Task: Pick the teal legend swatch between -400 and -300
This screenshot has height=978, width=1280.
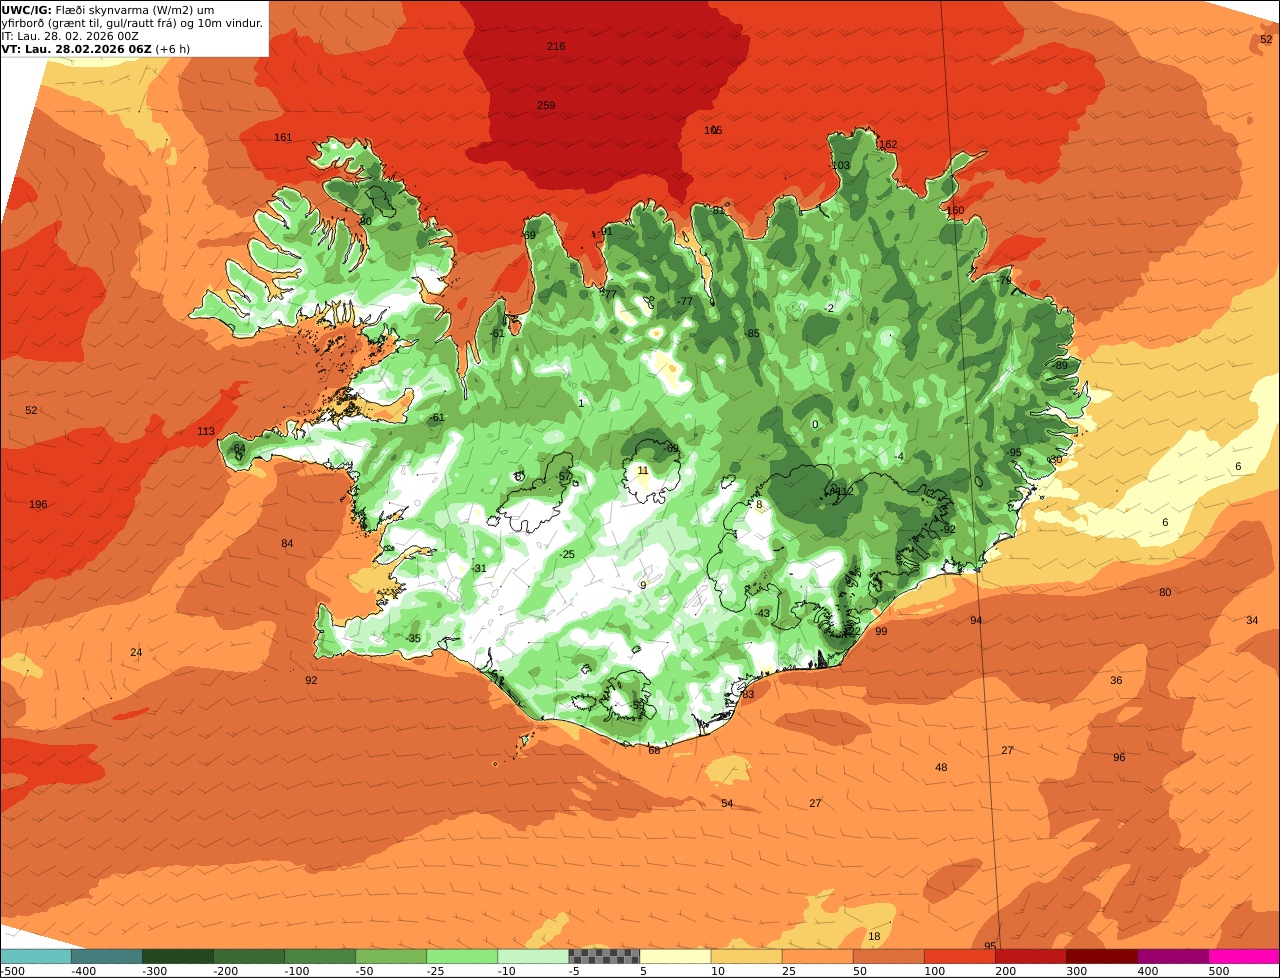Action: [107, 956]
